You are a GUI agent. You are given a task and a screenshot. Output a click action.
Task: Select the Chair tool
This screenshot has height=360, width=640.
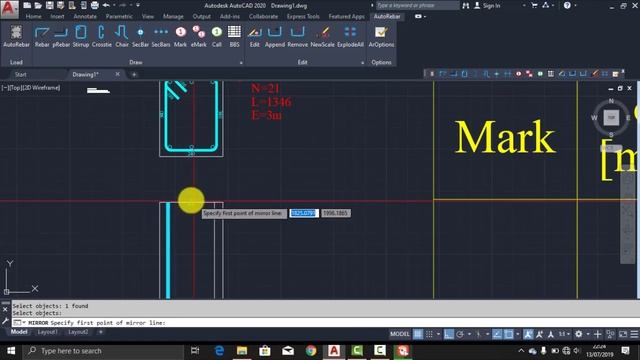[x=122, y=37]
